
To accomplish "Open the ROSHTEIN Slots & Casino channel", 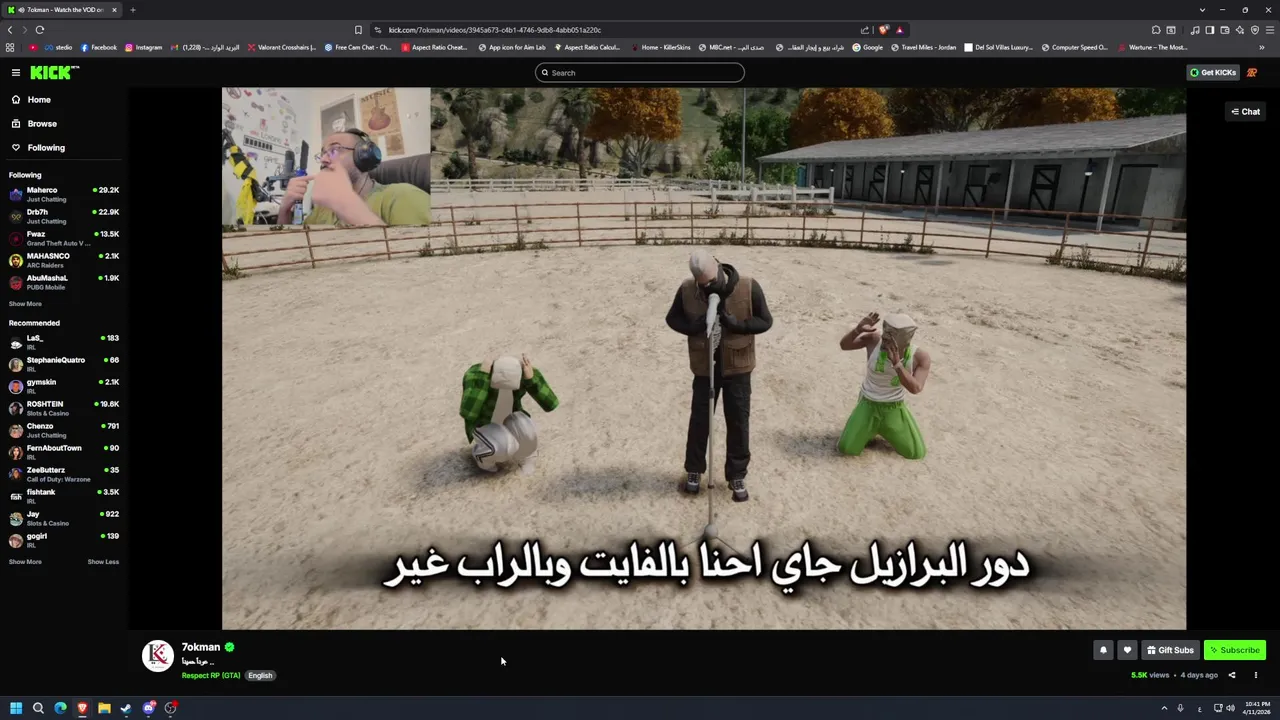I will 64,408.
